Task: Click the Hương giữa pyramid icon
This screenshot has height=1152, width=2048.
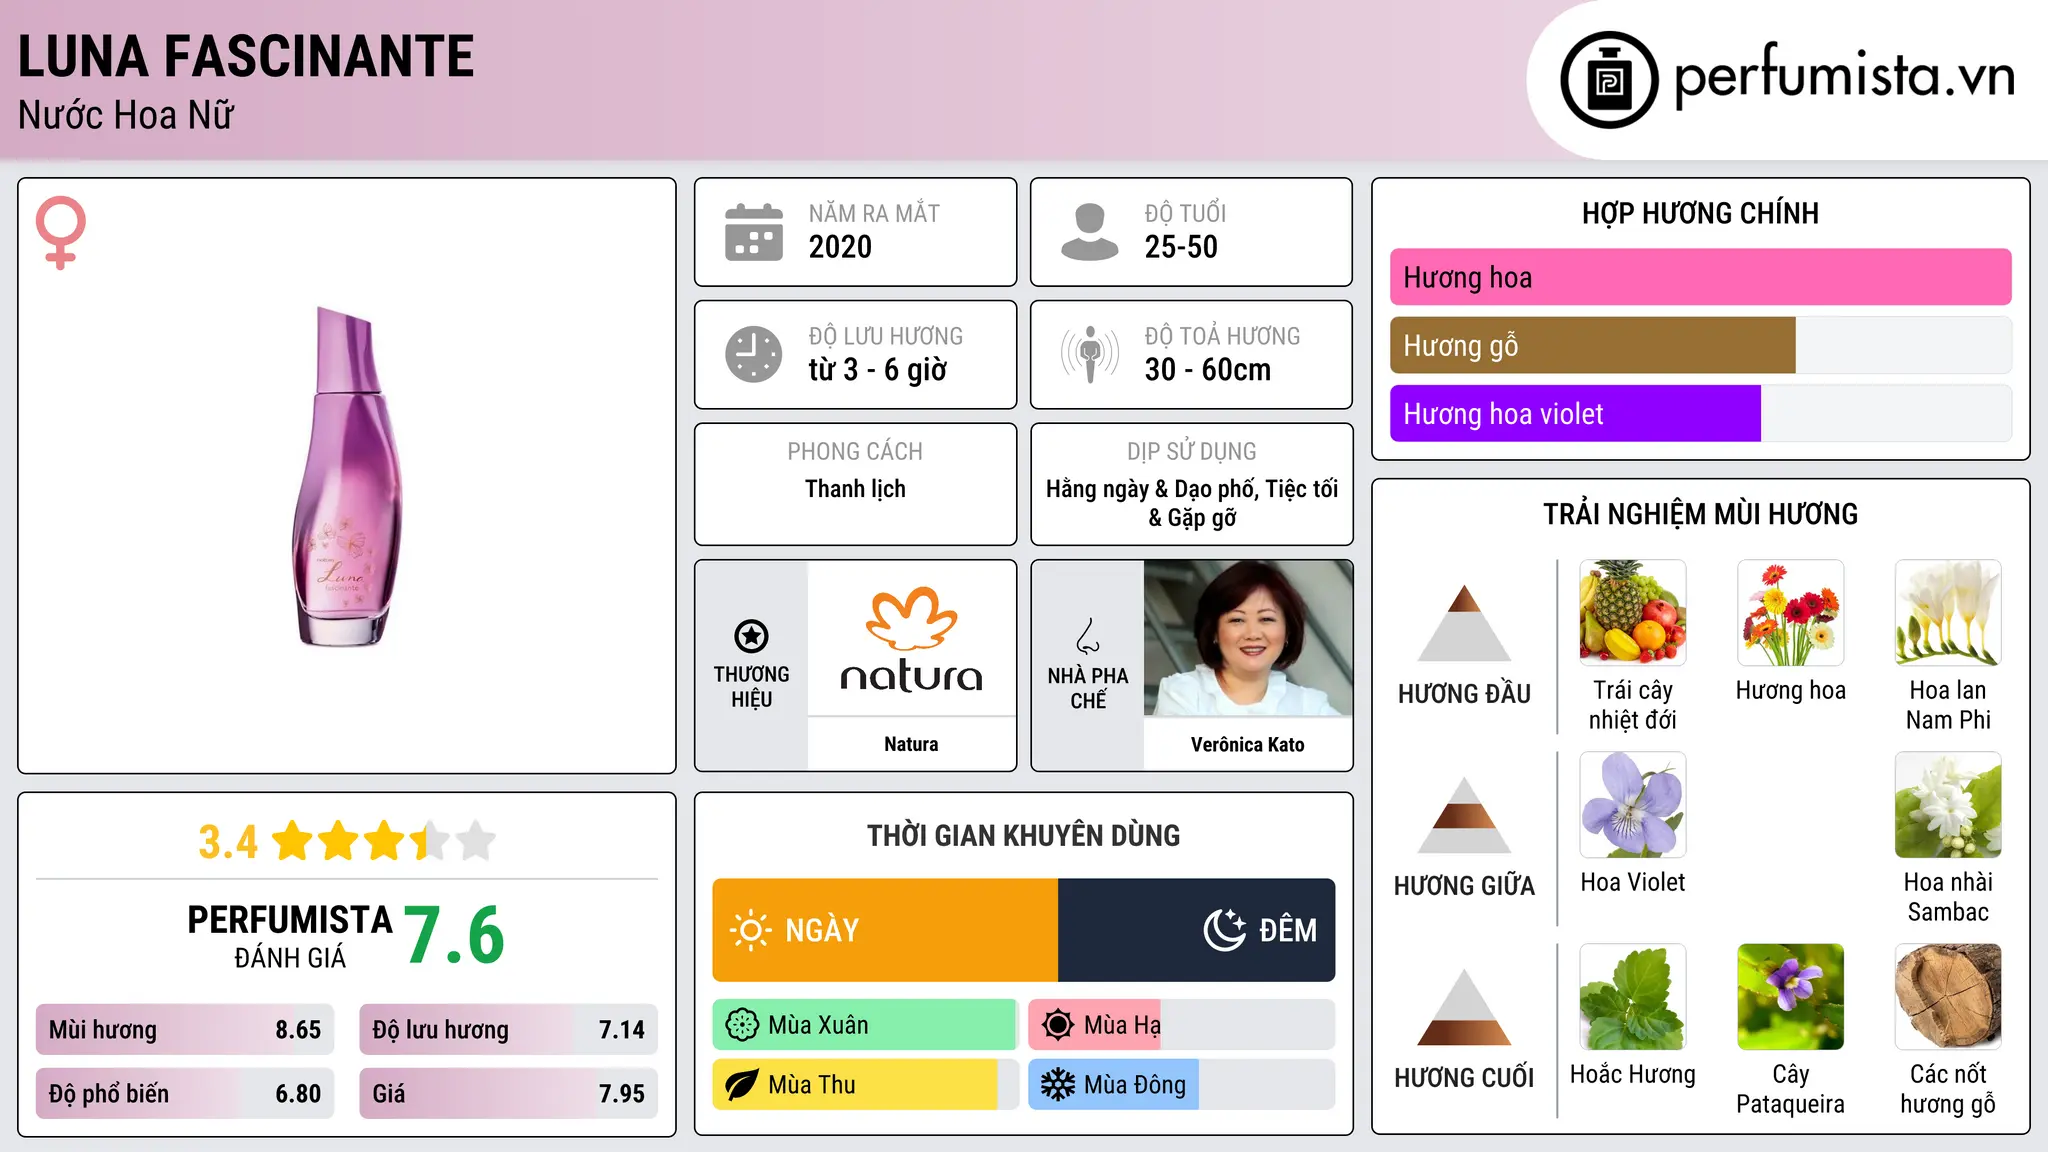Action: 1464,815
